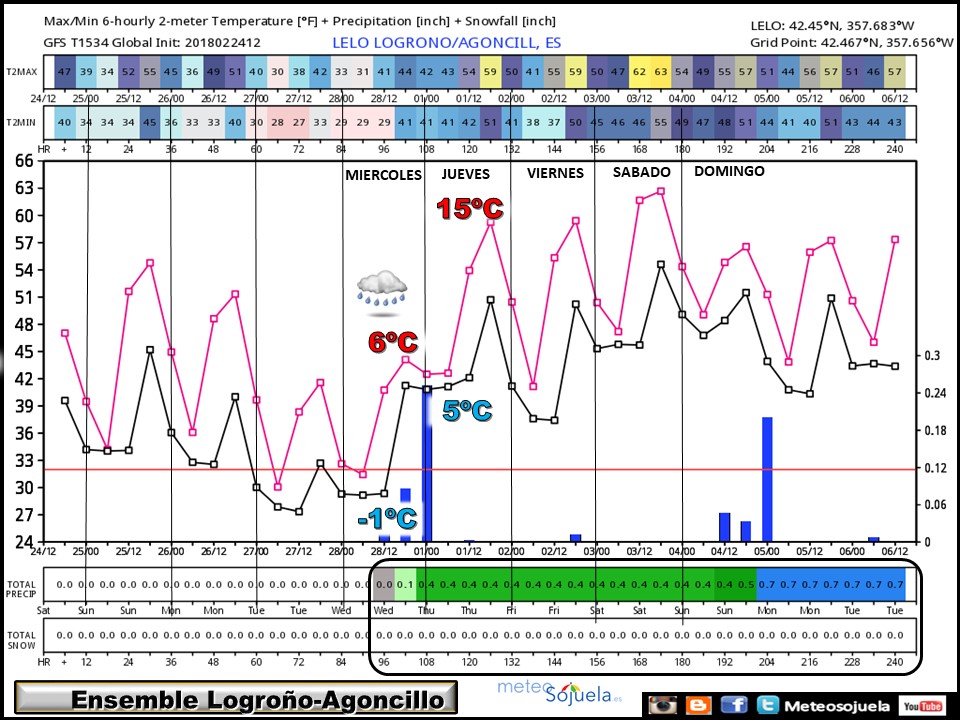Click the pink T2MIN cell showing 27

299,122
